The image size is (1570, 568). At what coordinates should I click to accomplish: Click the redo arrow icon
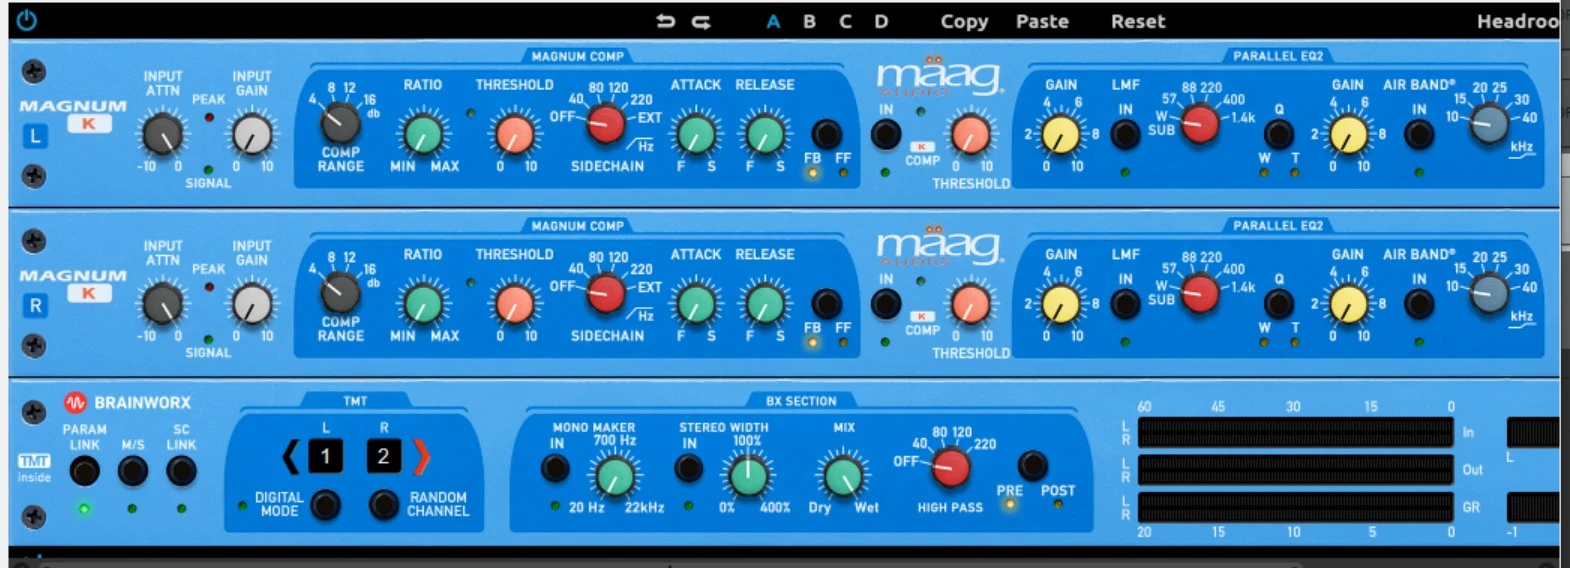(x=702, y=21)
